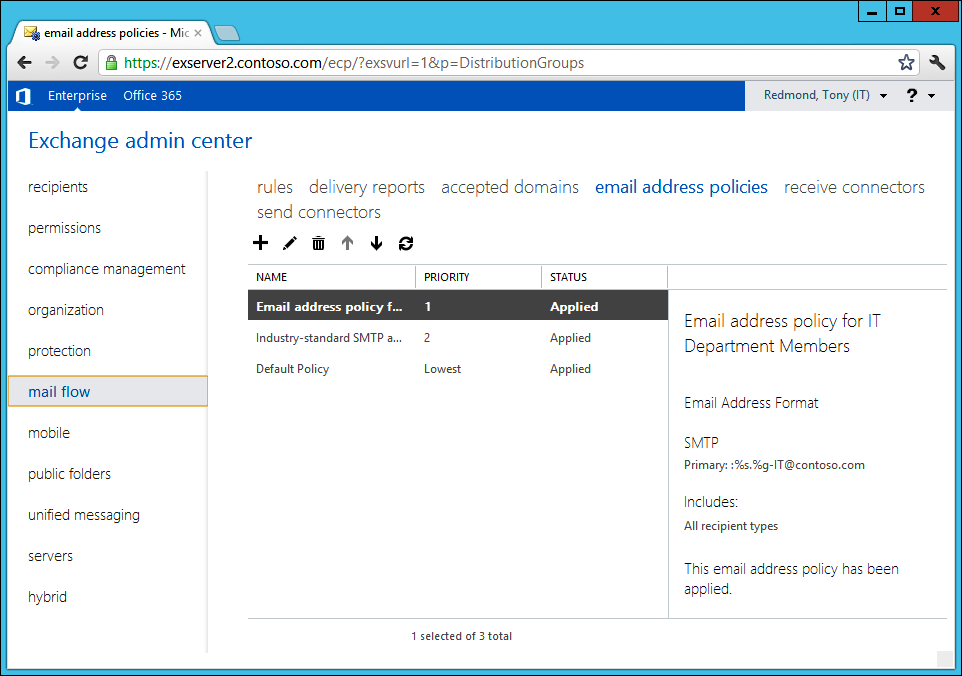
Task: Switch to Office 365 tab
Action: pos(152,96)
